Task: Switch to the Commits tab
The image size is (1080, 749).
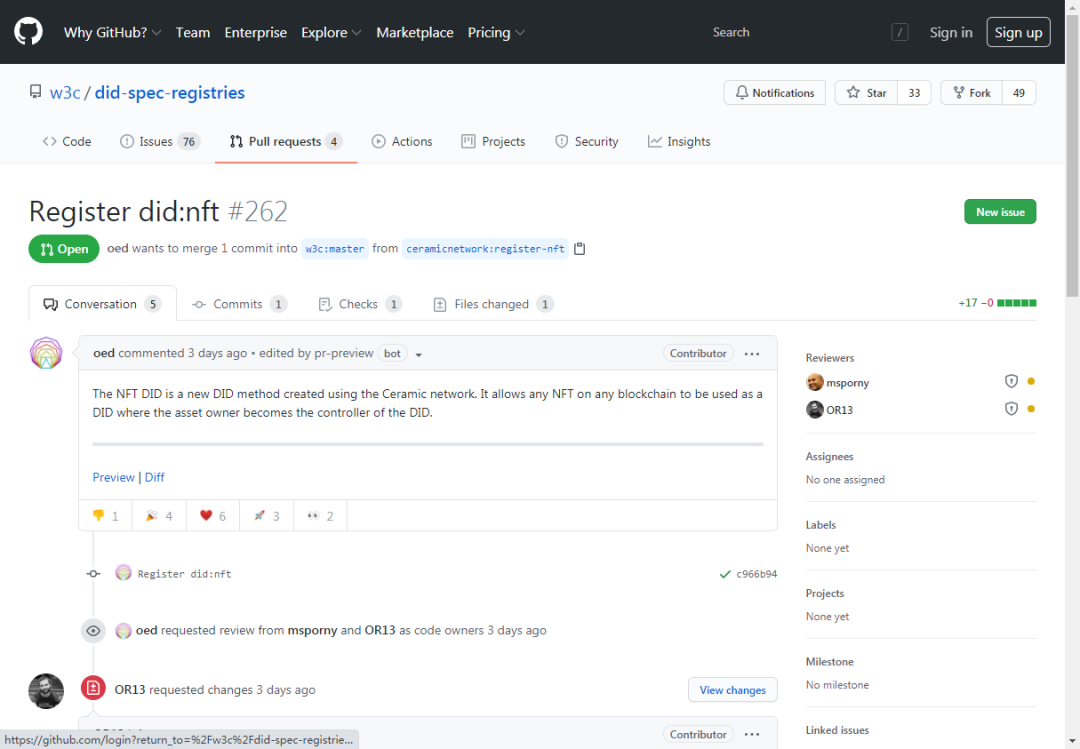Action: 239,304
